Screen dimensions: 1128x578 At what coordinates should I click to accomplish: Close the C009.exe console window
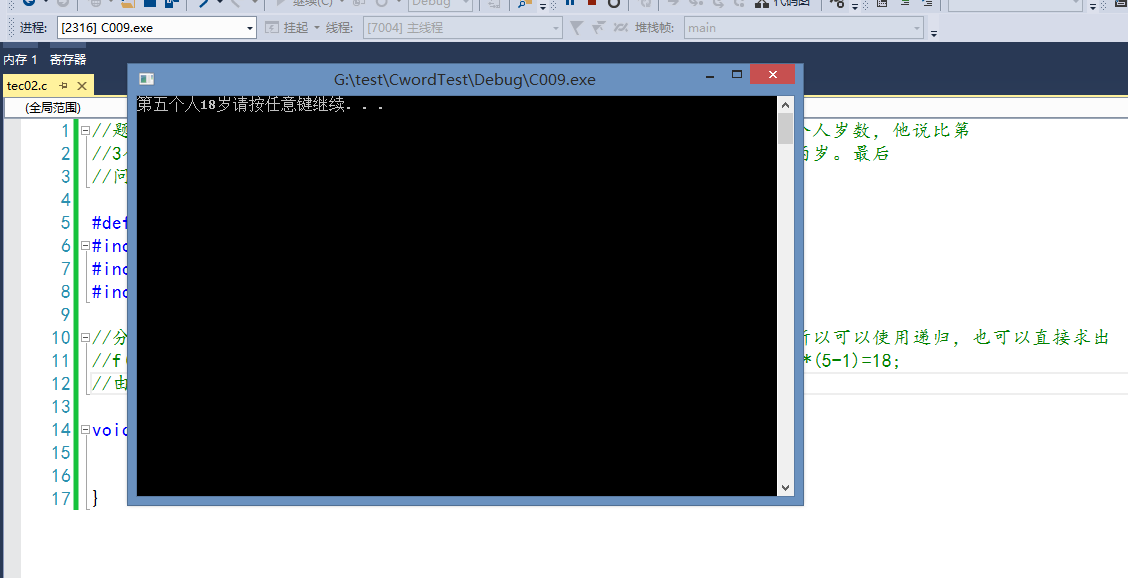click(x=773, y=74)
